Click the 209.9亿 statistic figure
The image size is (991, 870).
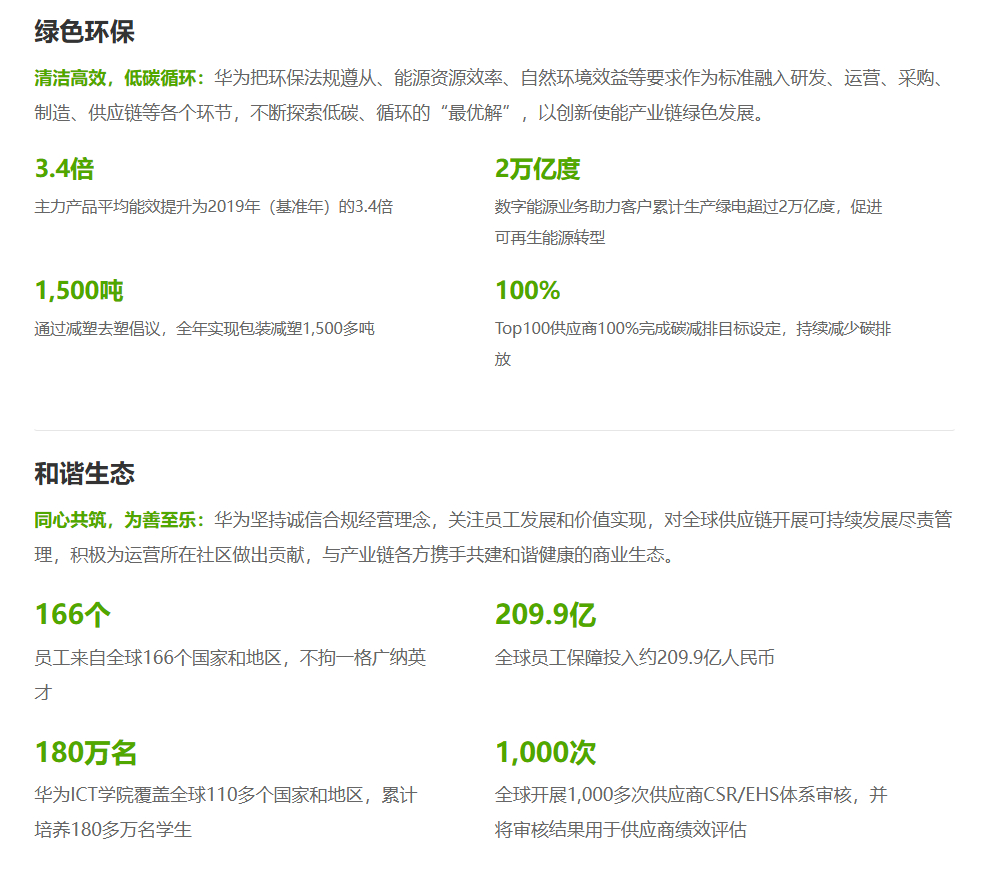(x=545, y=614)
